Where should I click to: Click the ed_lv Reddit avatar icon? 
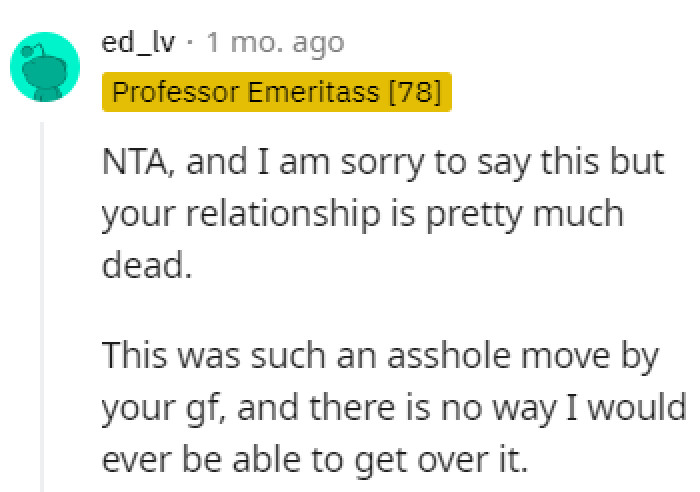(x=44, y=67)
